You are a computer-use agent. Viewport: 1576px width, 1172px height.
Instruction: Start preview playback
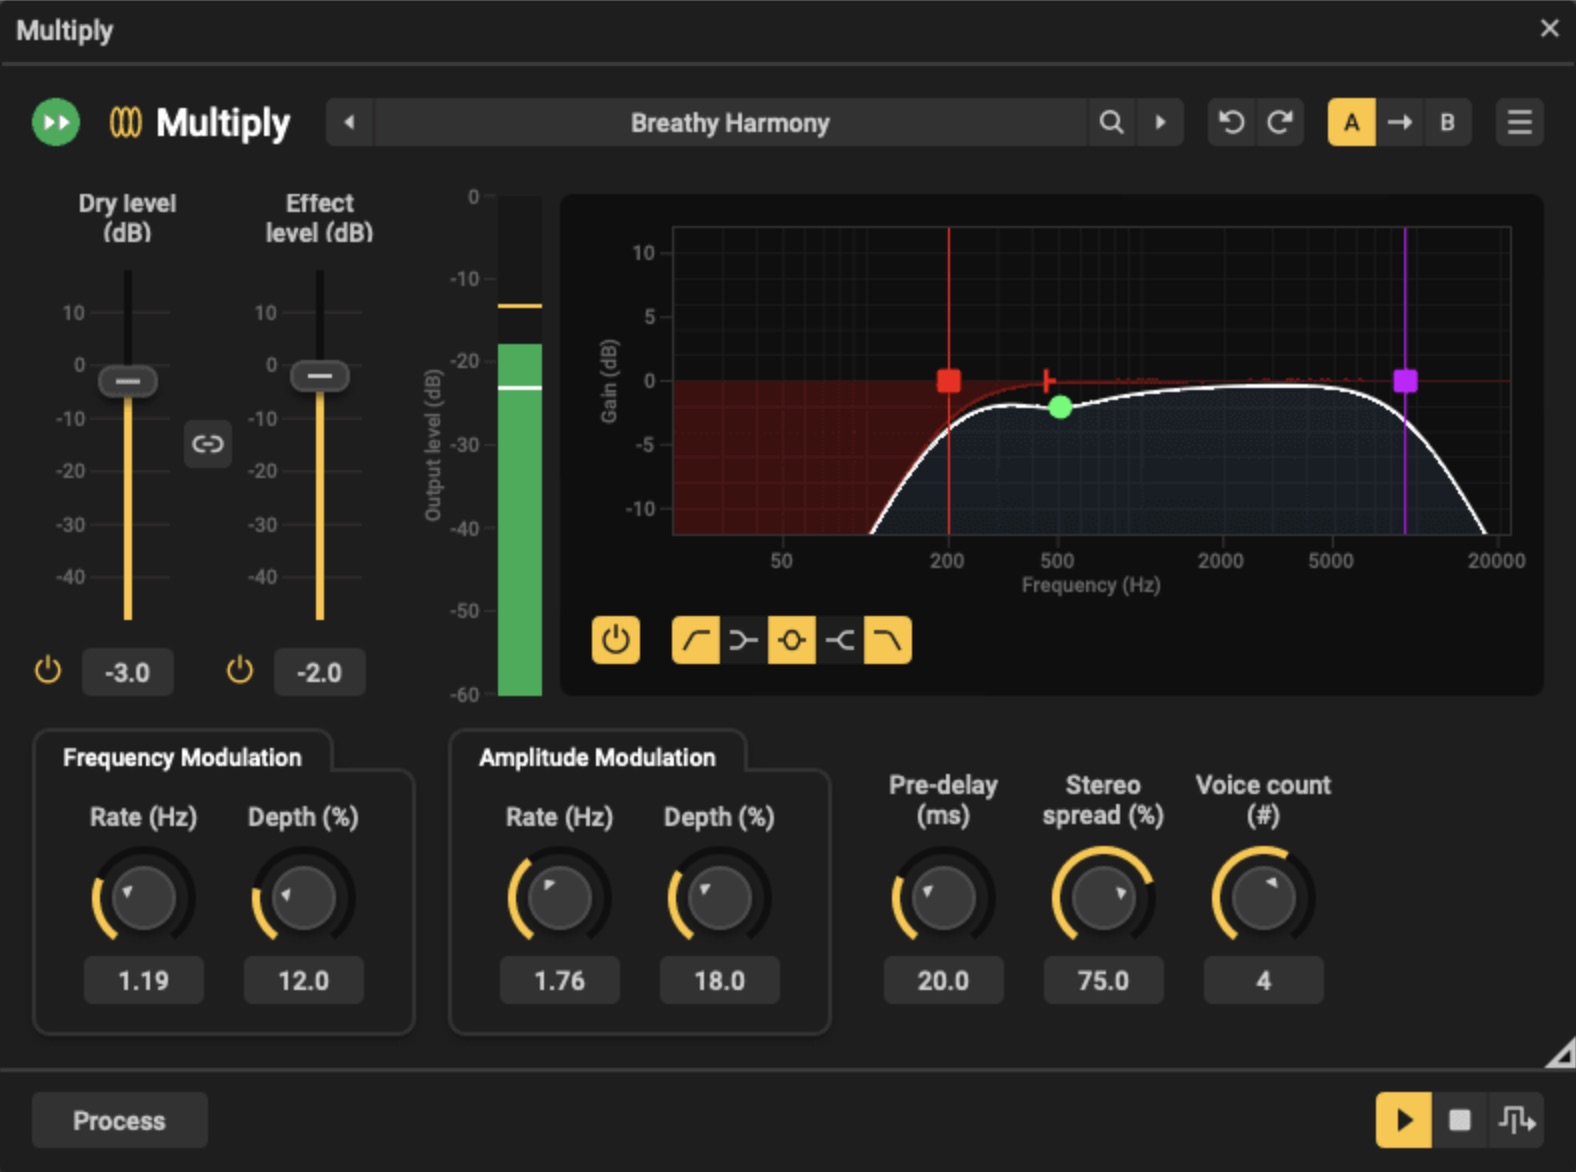click(x=1404, y=1120)
